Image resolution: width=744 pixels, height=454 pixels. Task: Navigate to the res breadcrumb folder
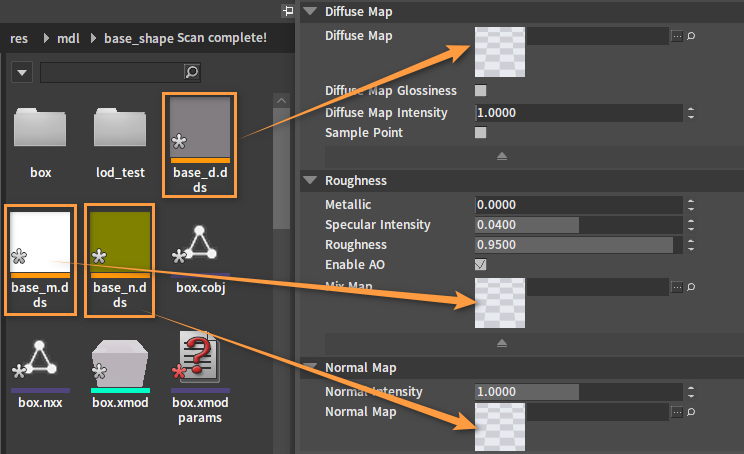click(x=19, y=38)
